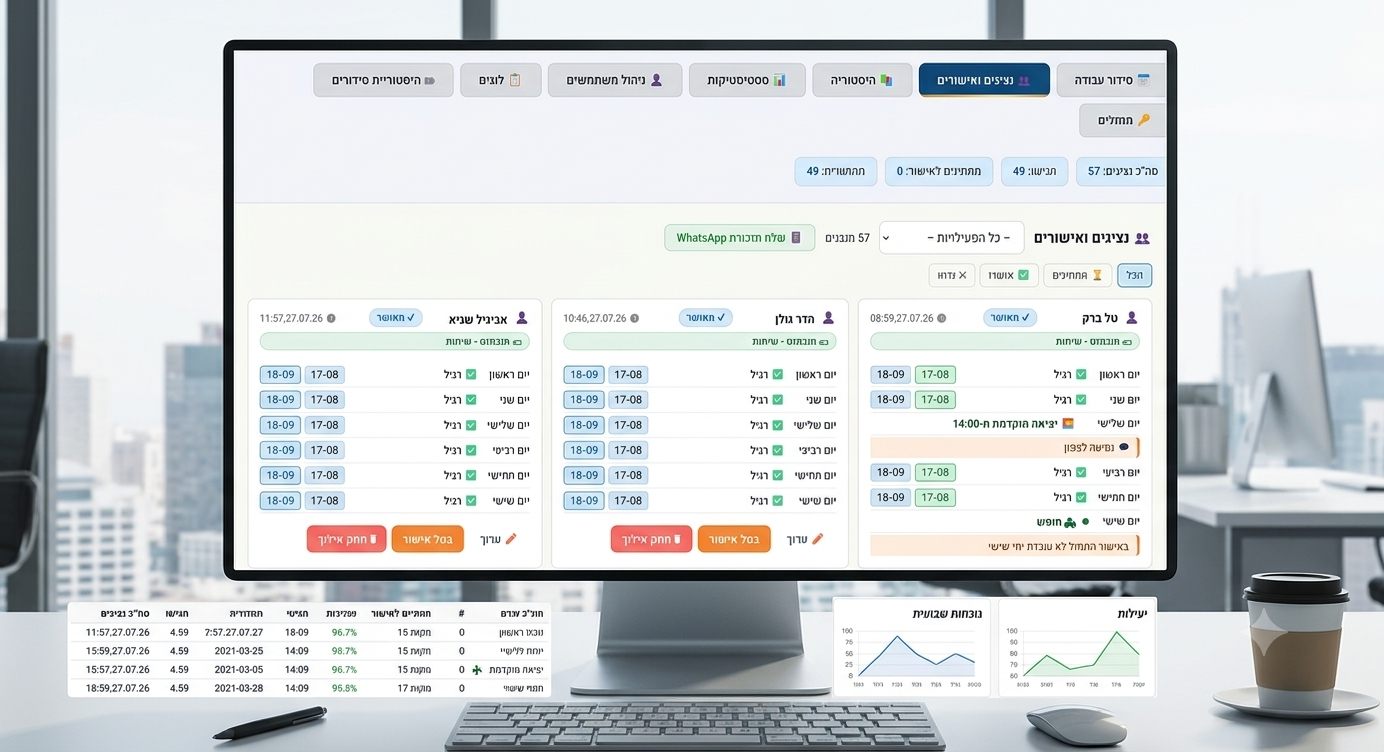1384x752 pixels.
Task: Toggle the יום שישי checkbox in אביגיל שניא's card
Action: point(471,500)
